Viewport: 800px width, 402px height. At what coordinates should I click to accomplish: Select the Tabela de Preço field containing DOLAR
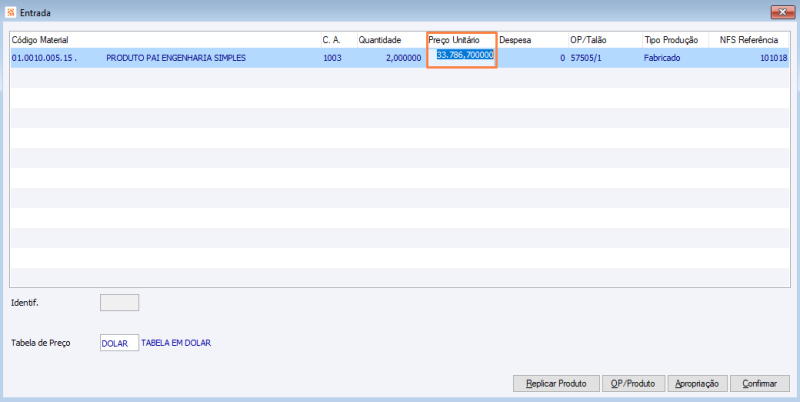[119, 343]
